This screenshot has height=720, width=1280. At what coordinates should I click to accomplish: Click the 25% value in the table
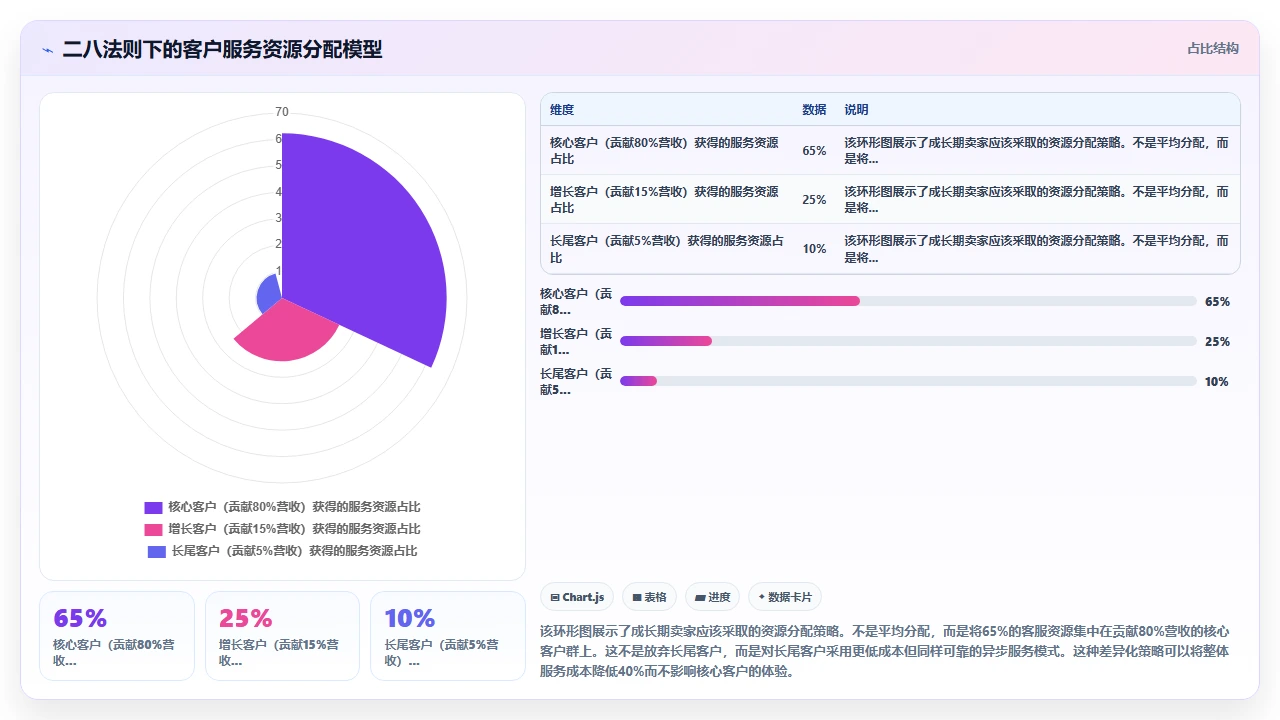coord(814,200)
